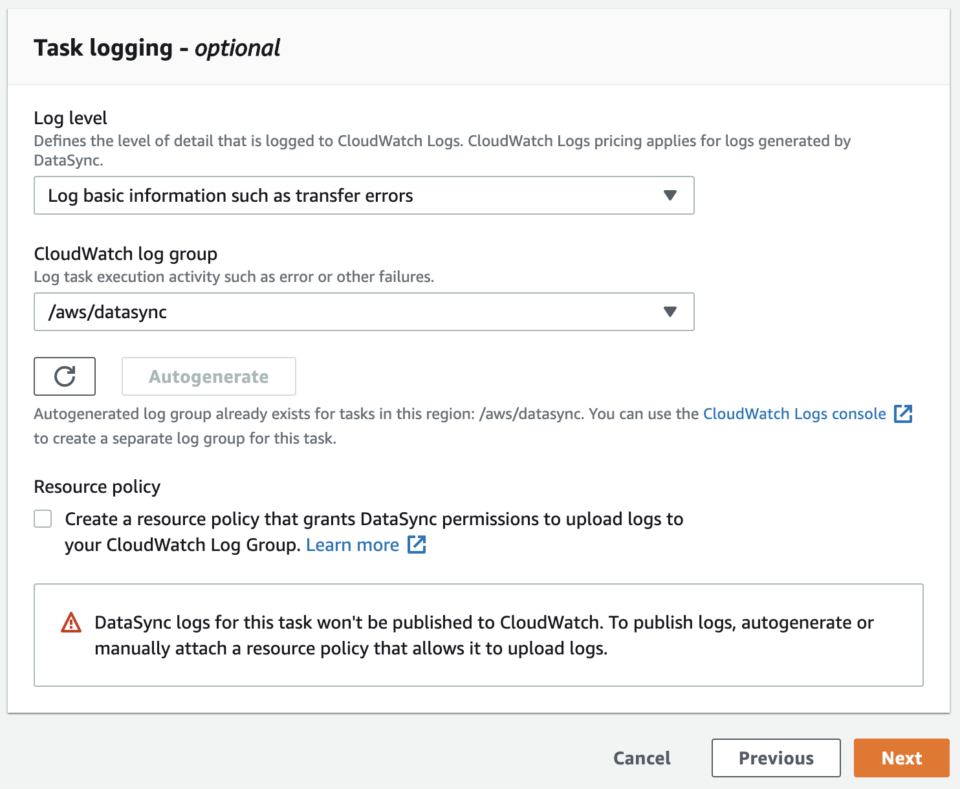Expand the selector showing /aws/datasync
This screenshot has width=960, height=789.
(x=364, y=312)
